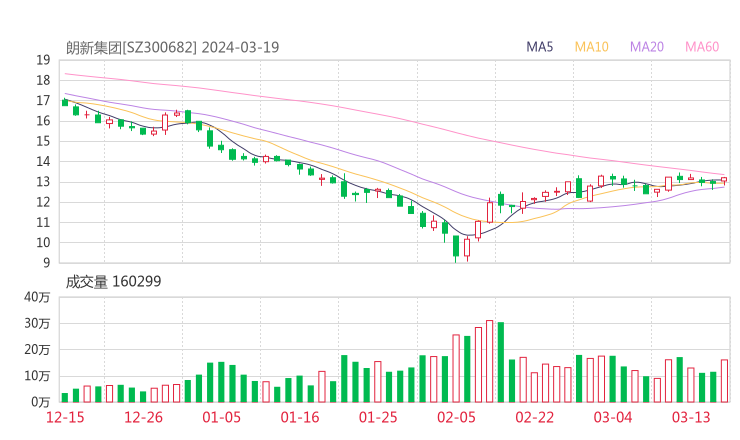740x440 pixels.
Task: Click the 20万 volume axis label
Action: coord(37,350)
